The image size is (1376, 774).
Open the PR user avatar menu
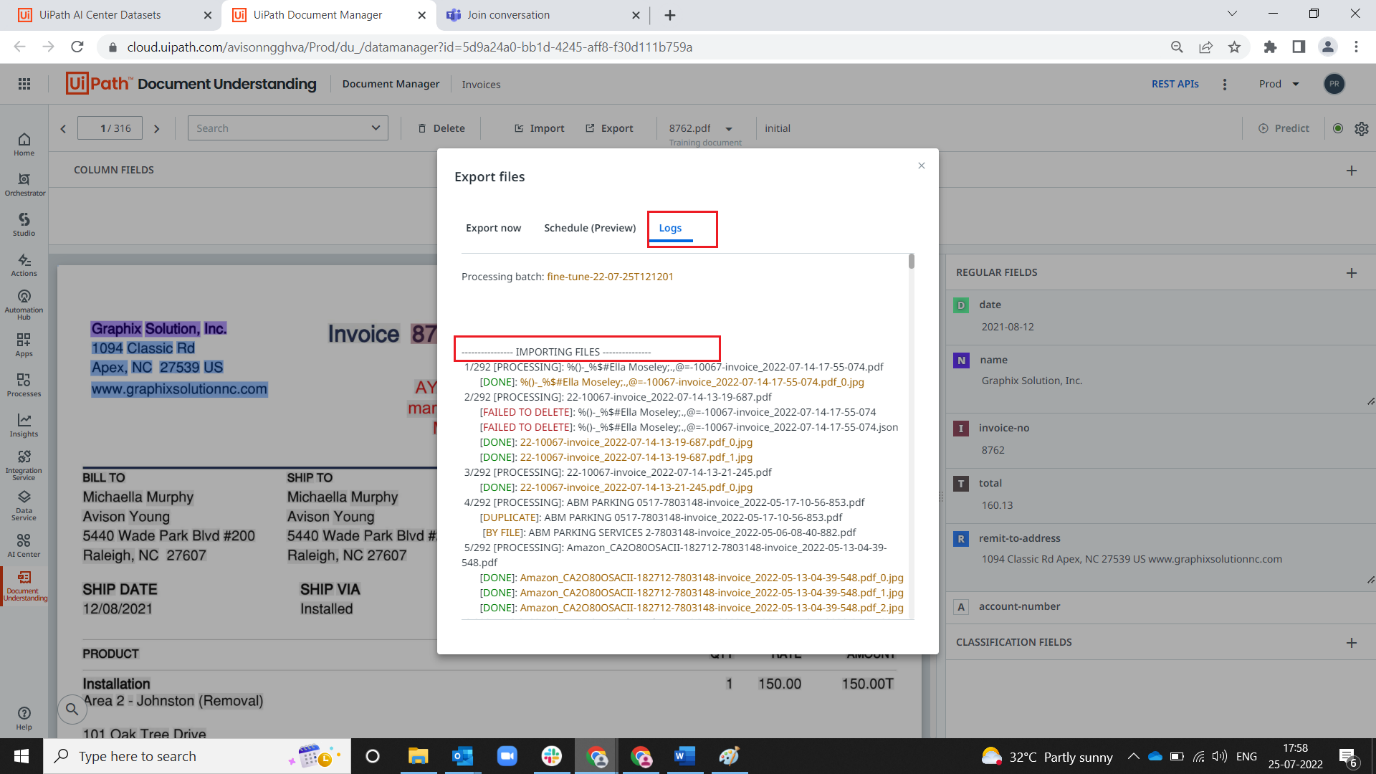click(1334, 84)
